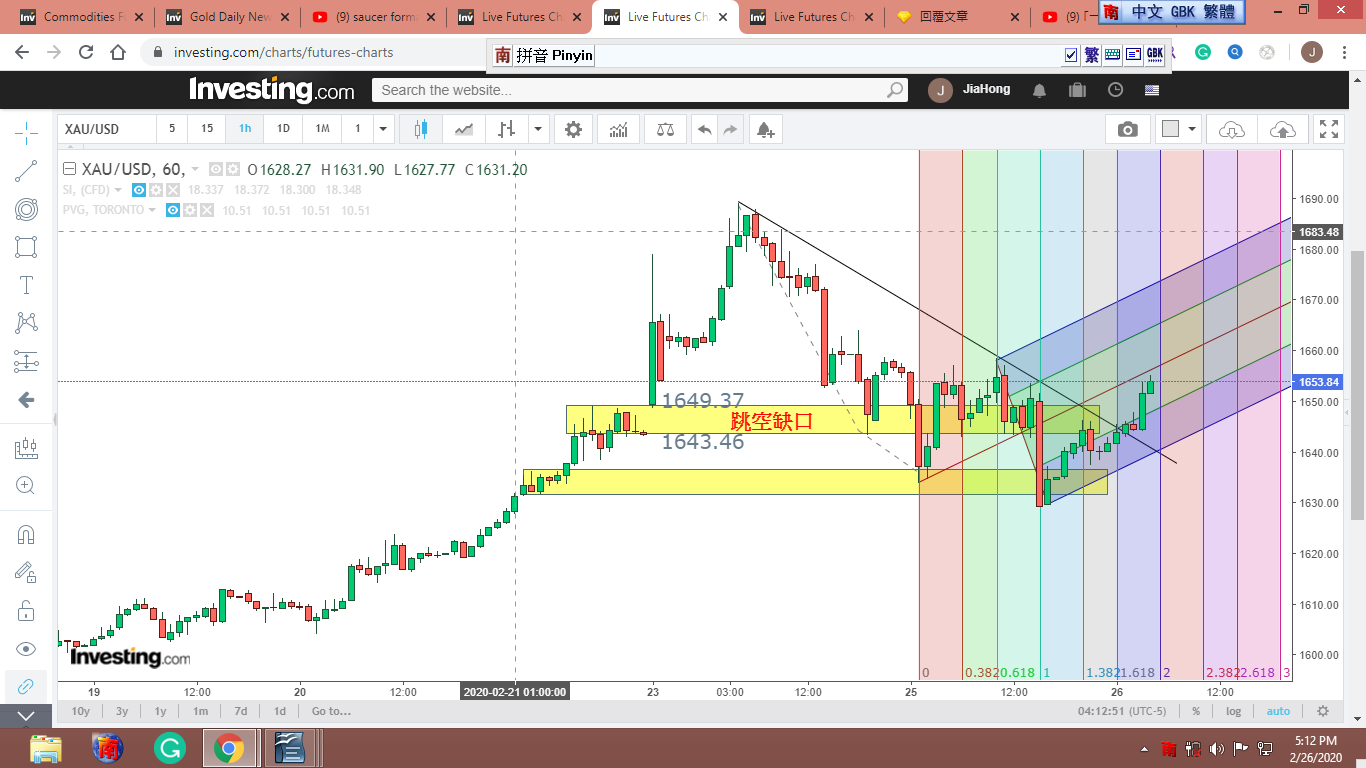Open chart properties gear in toolbar
This screenshot has width=1366, height=768.
pyautogui.click(x=573, y=129)
